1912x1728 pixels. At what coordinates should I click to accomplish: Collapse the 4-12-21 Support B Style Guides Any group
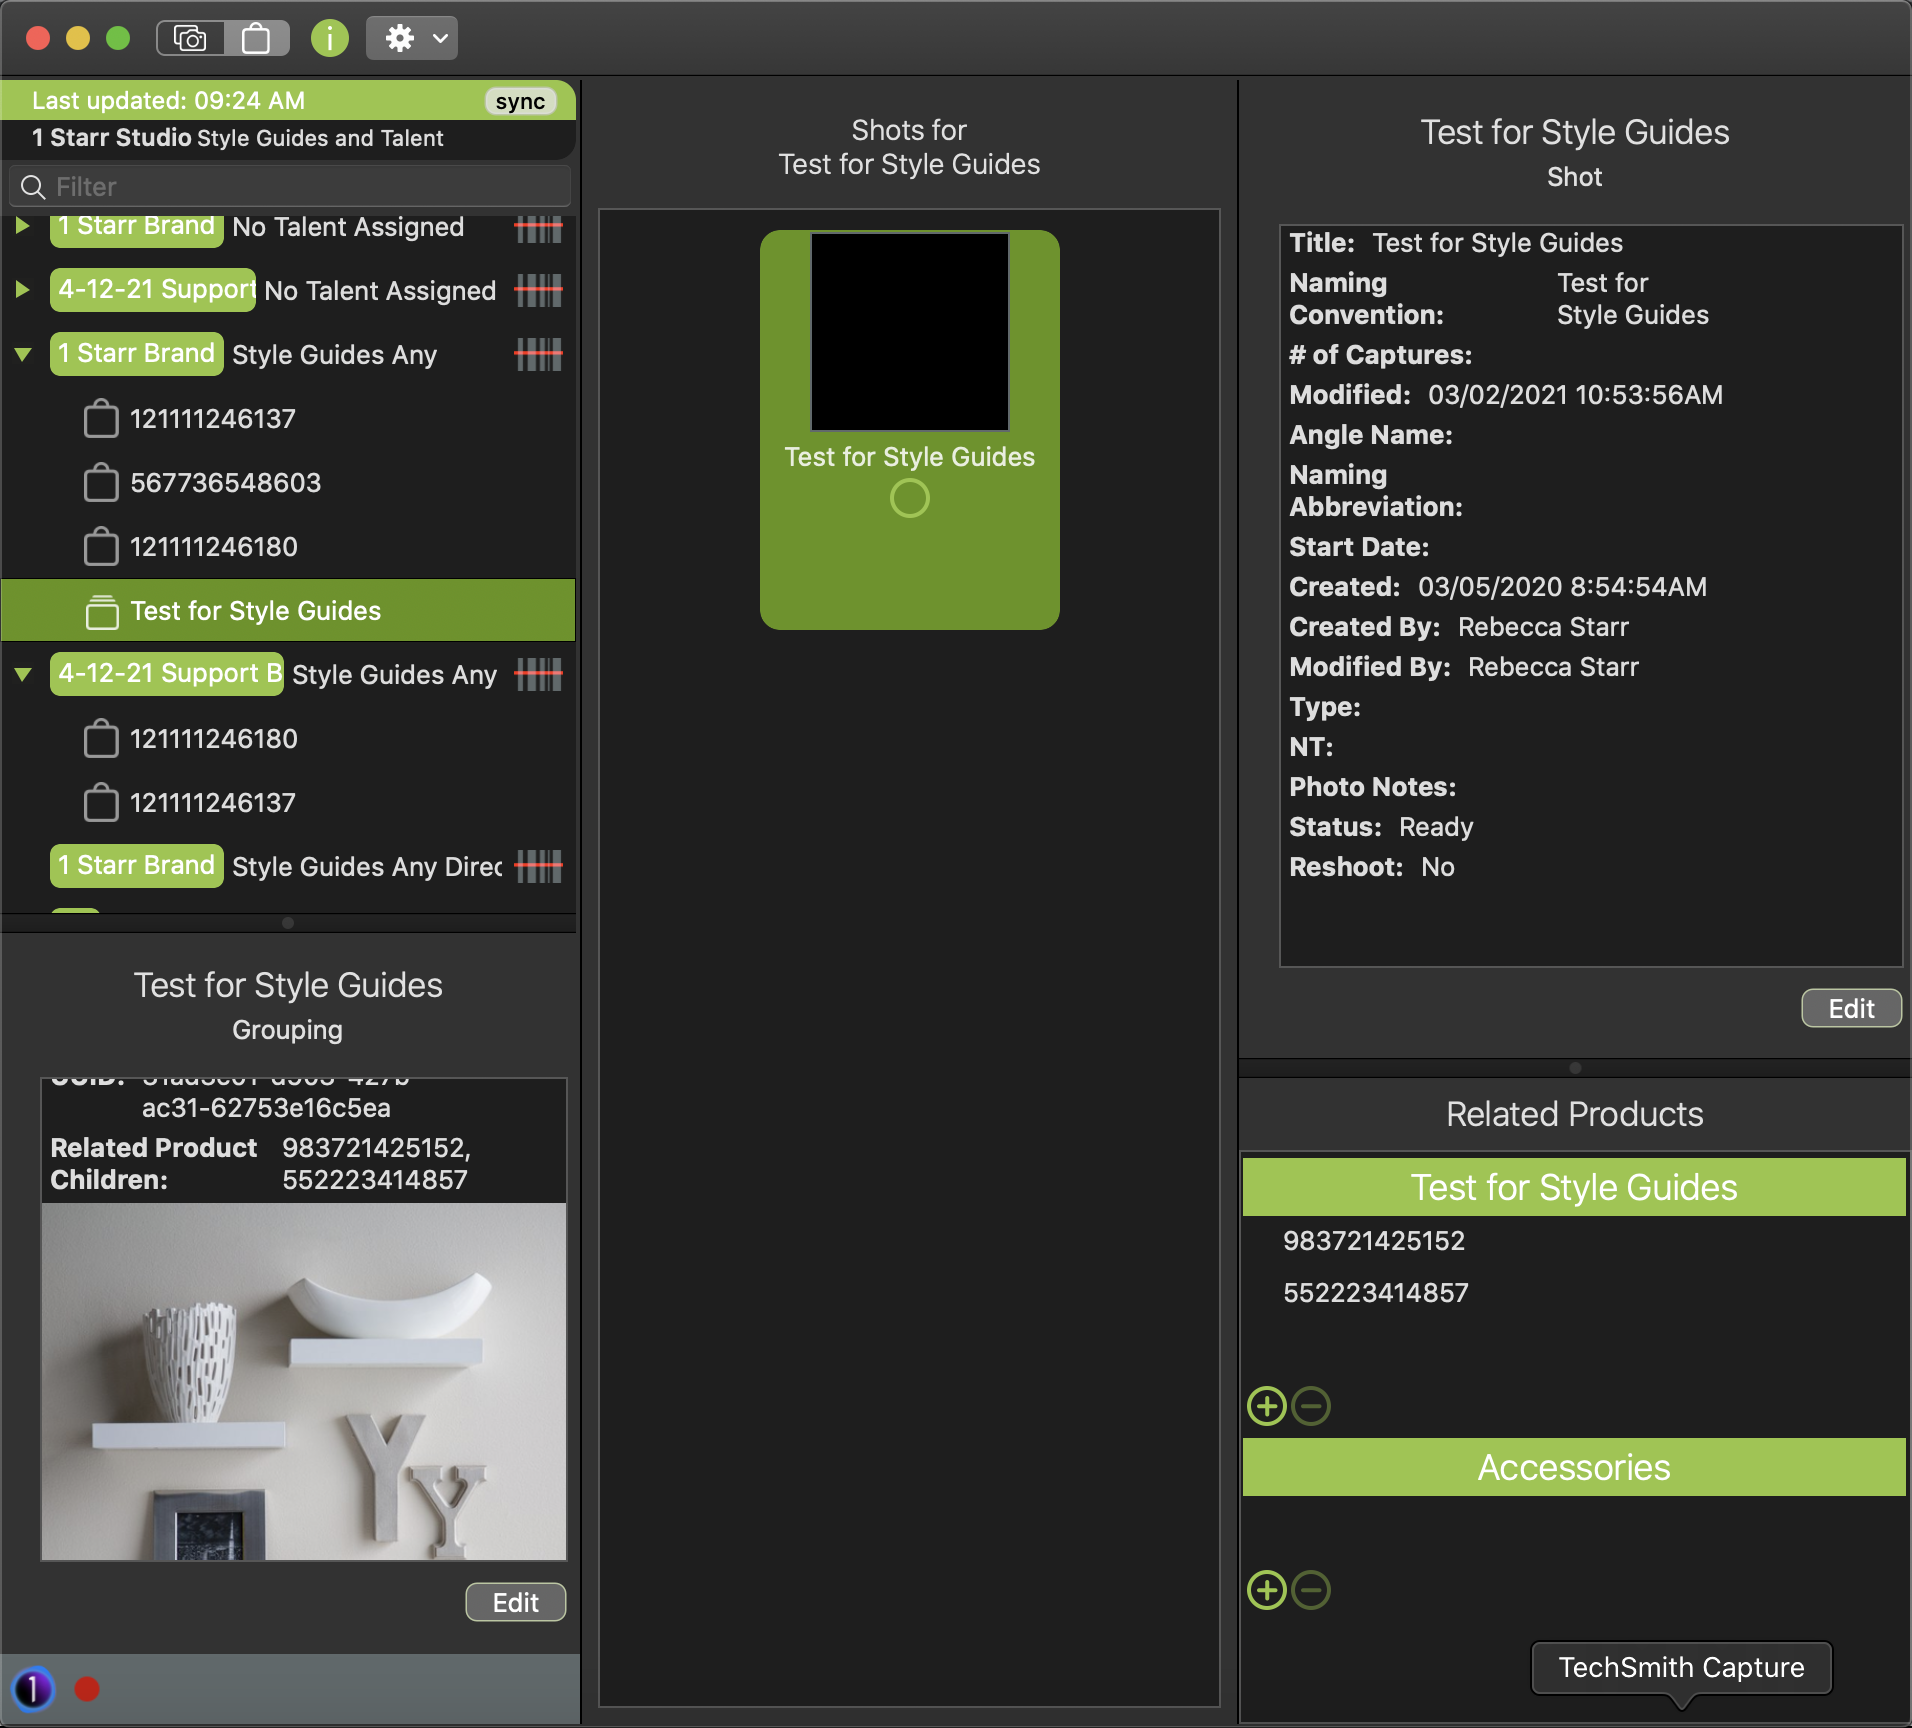tap(23, 674)
